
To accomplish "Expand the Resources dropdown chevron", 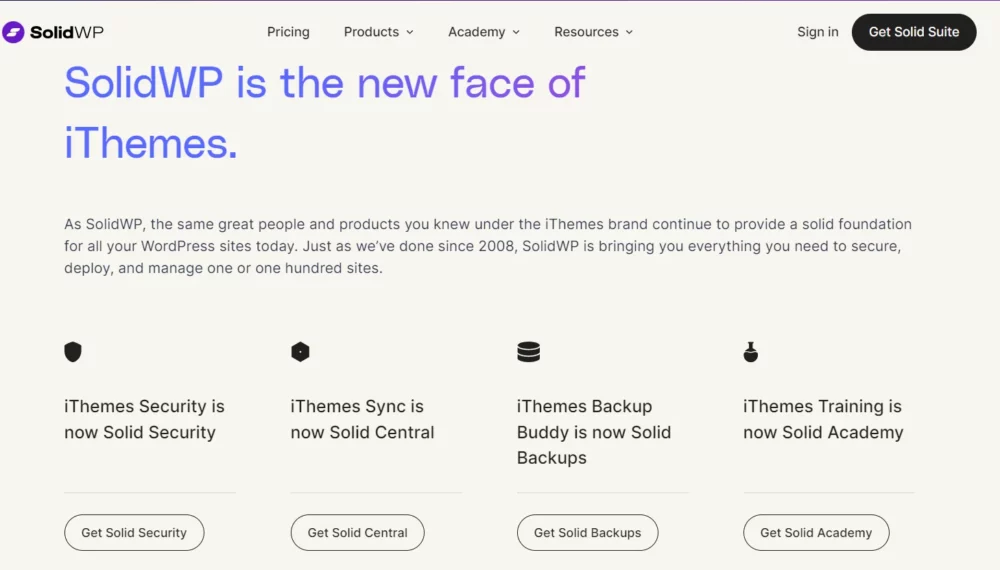I will (x=629, y=32).
